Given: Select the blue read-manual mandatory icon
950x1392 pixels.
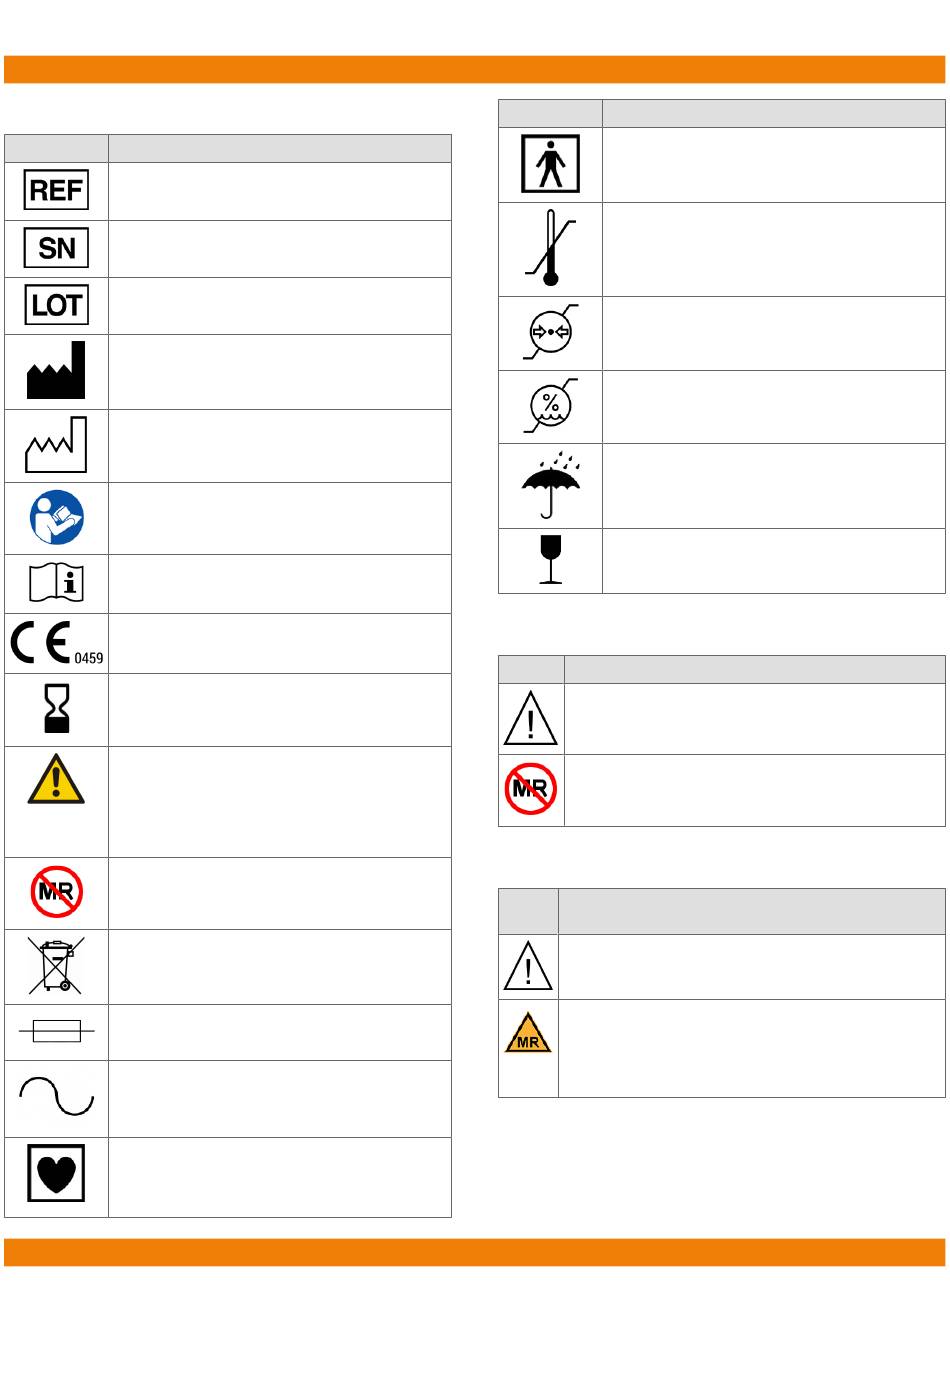Looking at the screenshot, I should [56, 517].
